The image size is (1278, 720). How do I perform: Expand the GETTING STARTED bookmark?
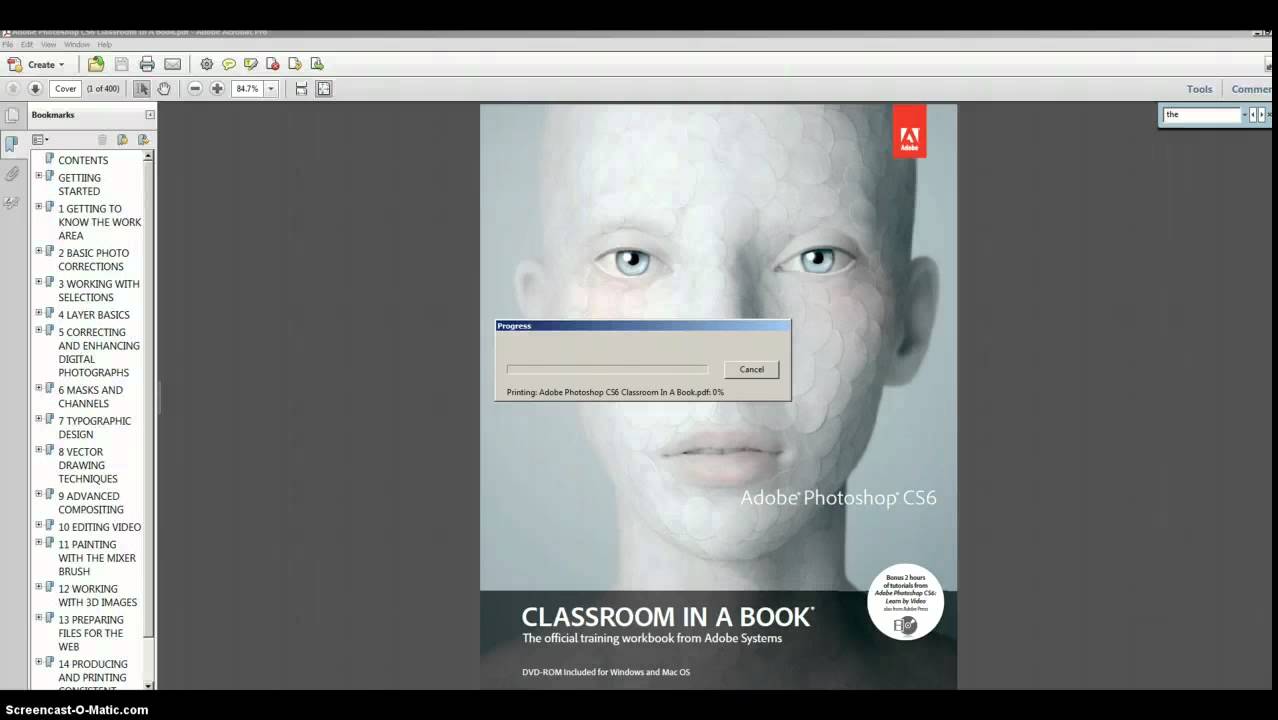(39, 175)
